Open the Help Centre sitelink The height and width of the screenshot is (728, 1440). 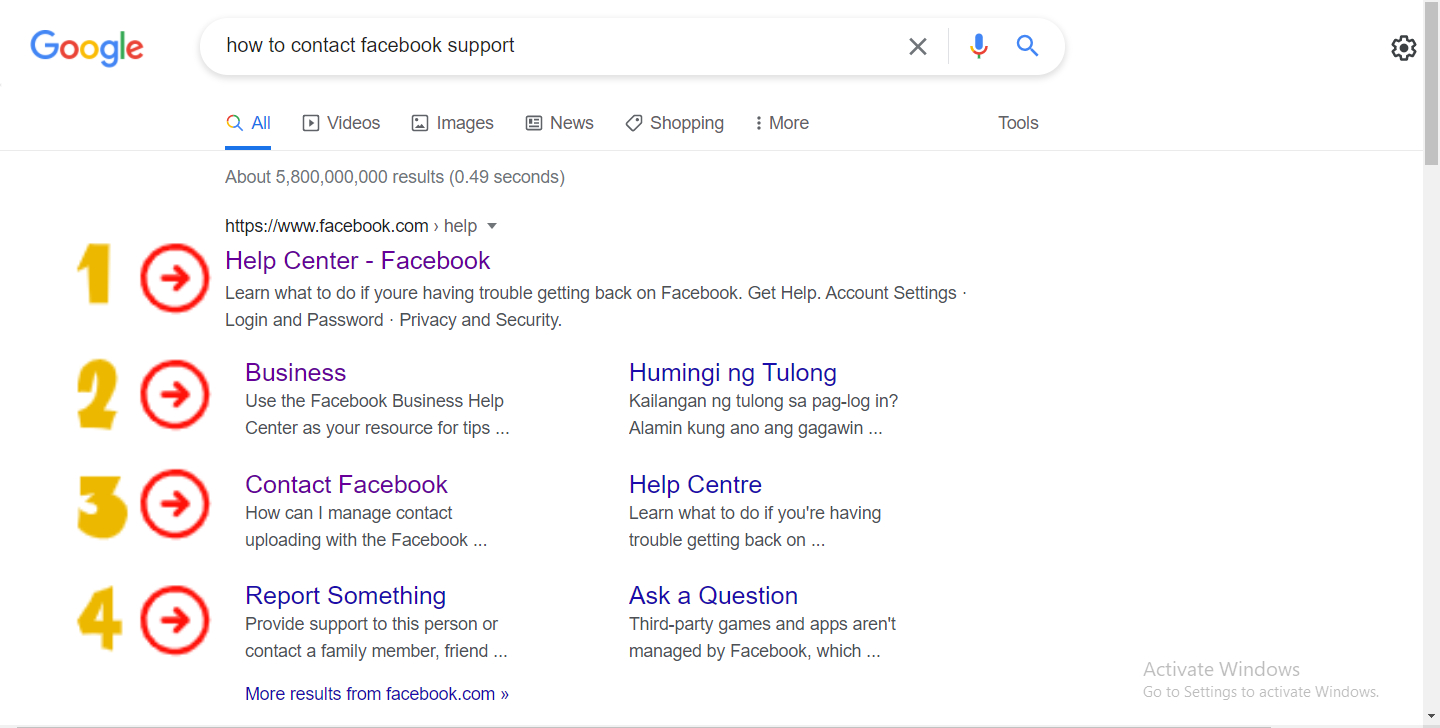click(695, 484)
